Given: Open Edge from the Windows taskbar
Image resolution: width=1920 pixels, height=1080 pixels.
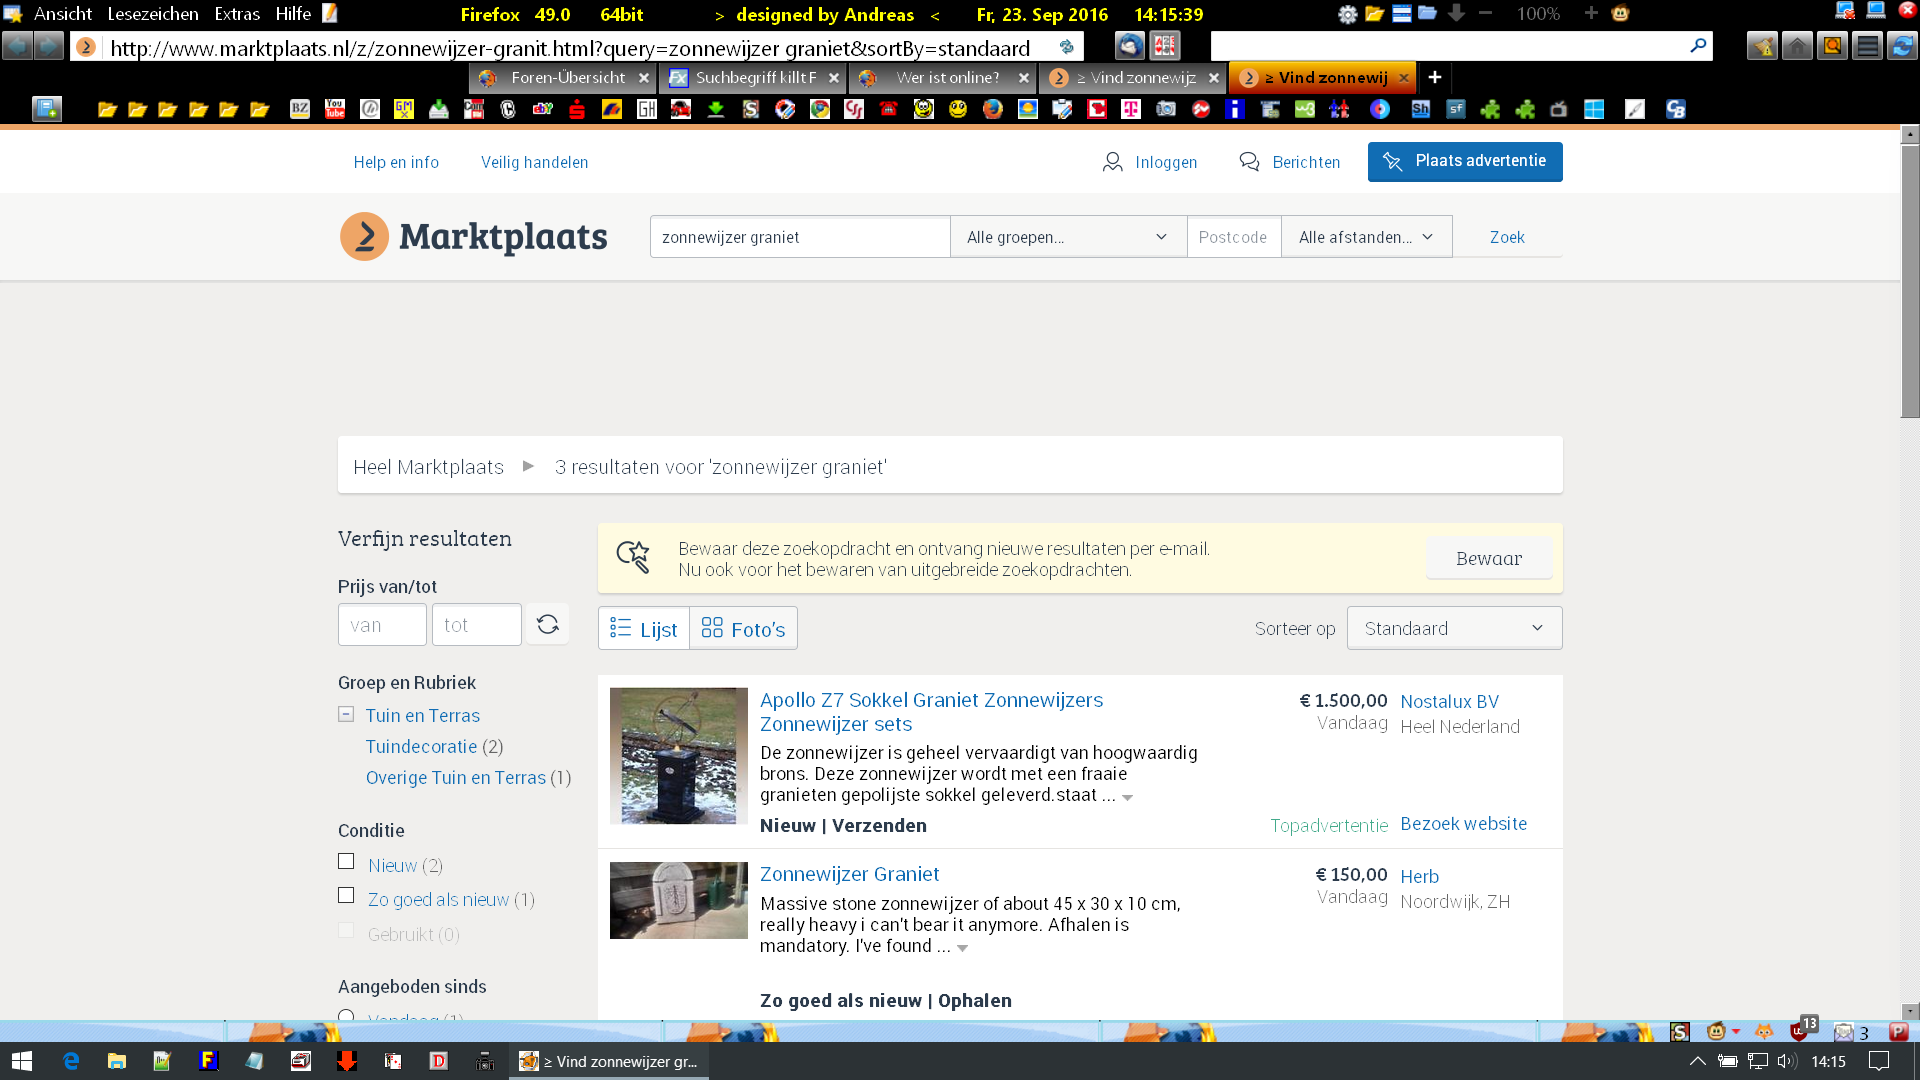Looking at the screenshot, I should point(71,1061).
